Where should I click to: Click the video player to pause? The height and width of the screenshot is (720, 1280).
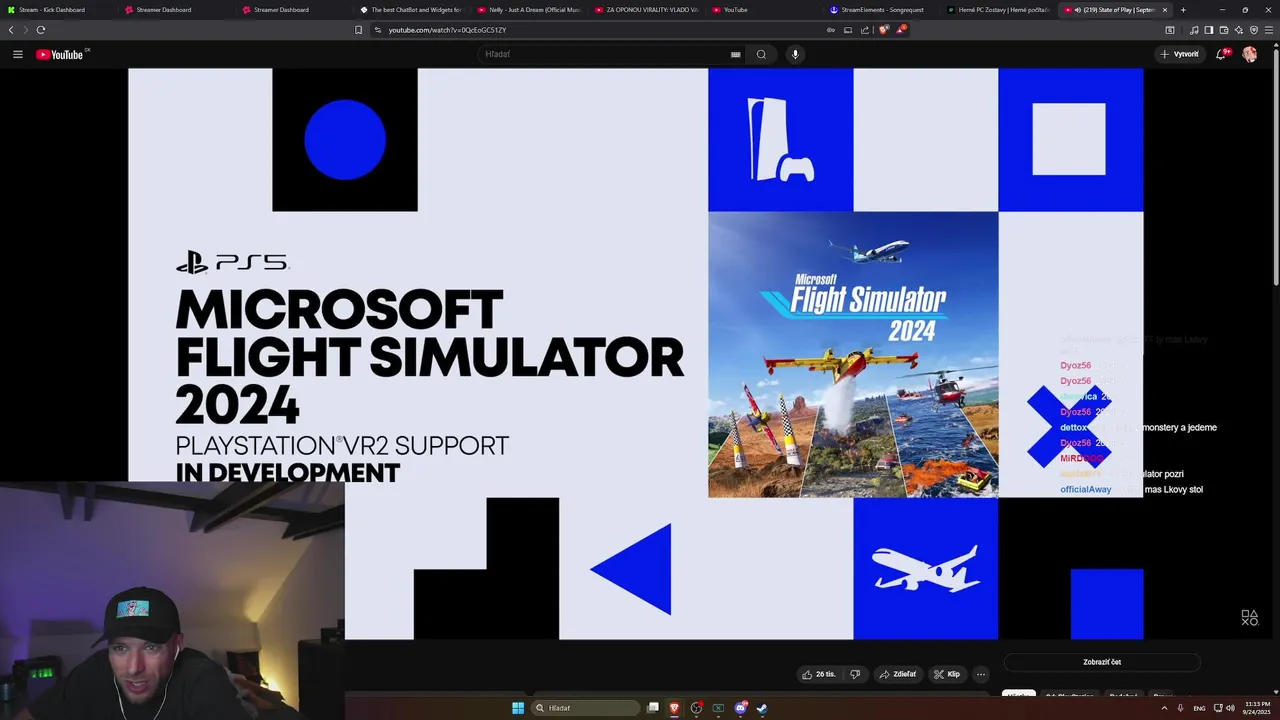(635, 353)
